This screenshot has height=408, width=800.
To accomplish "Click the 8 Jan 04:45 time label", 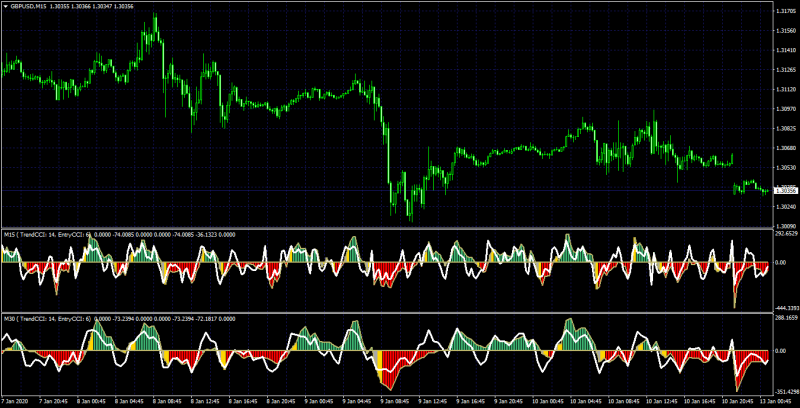I will (x=130, y=402).
